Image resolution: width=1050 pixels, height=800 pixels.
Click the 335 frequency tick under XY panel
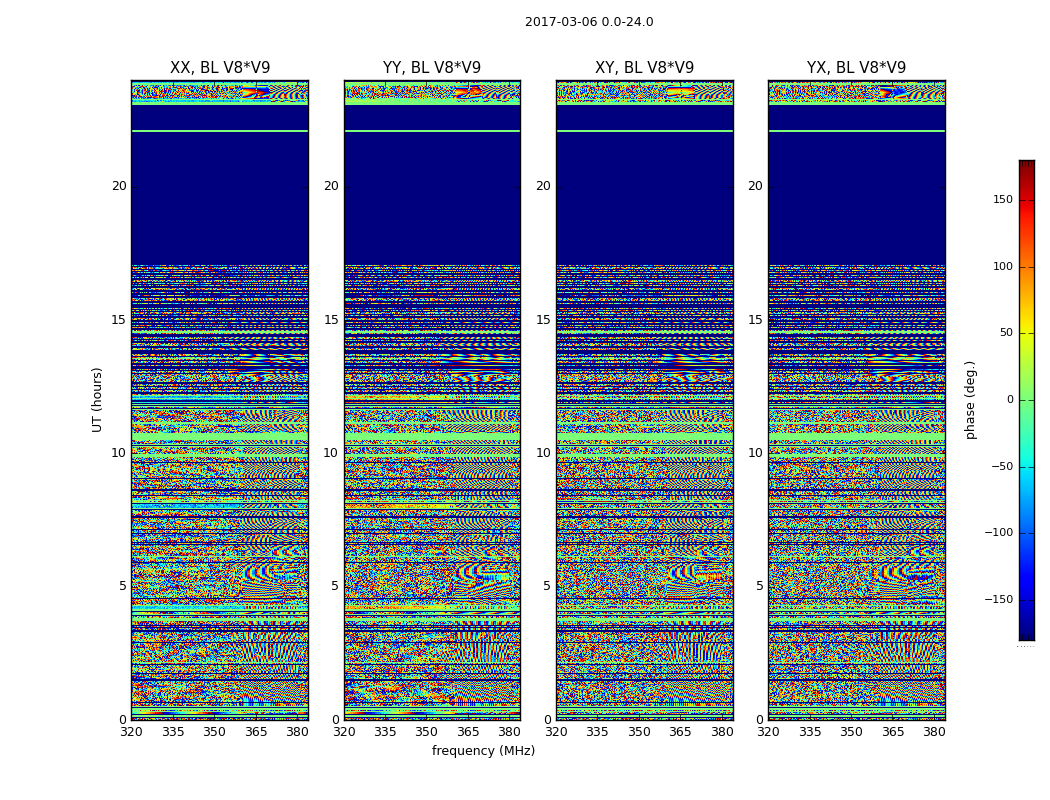tap(597, 732)
